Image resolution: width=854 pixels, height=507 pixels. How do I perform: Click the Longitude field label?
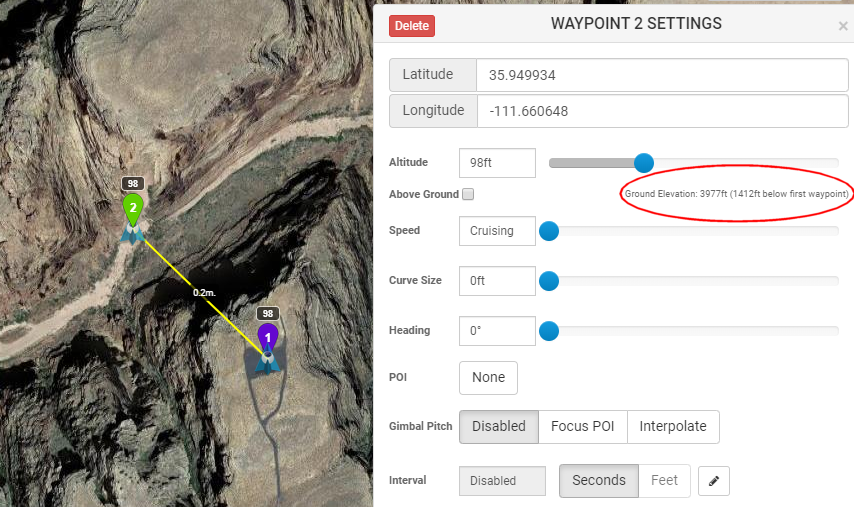coord(433,111)
